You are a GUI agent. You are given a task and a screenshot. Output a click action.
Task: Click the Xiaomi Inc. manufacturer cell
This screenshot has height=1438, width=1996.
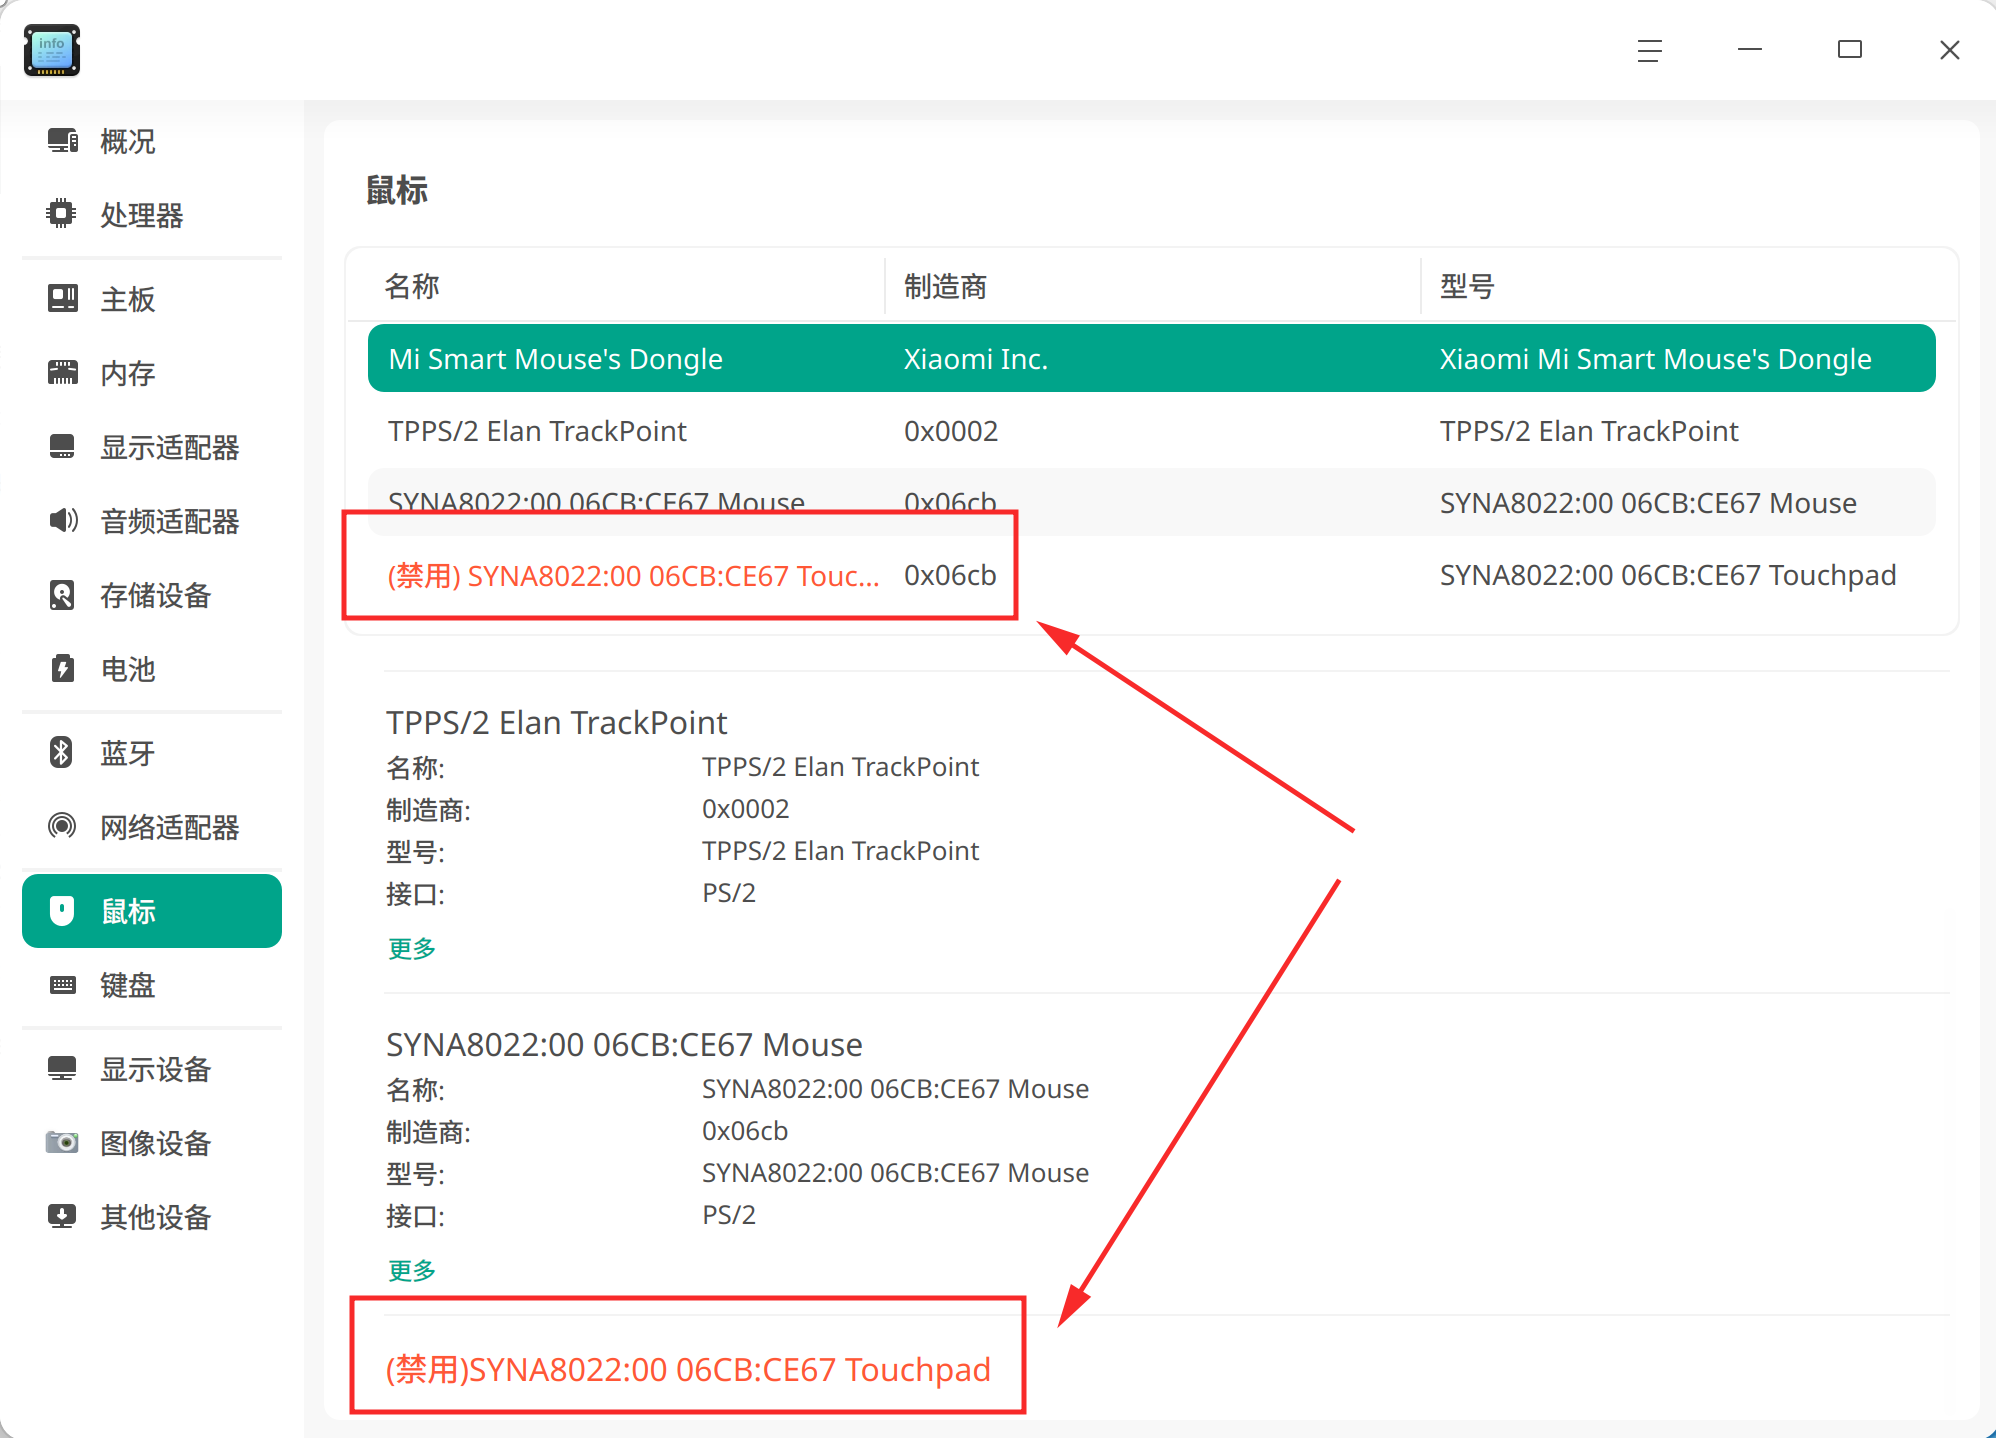(x=976, y=359)
